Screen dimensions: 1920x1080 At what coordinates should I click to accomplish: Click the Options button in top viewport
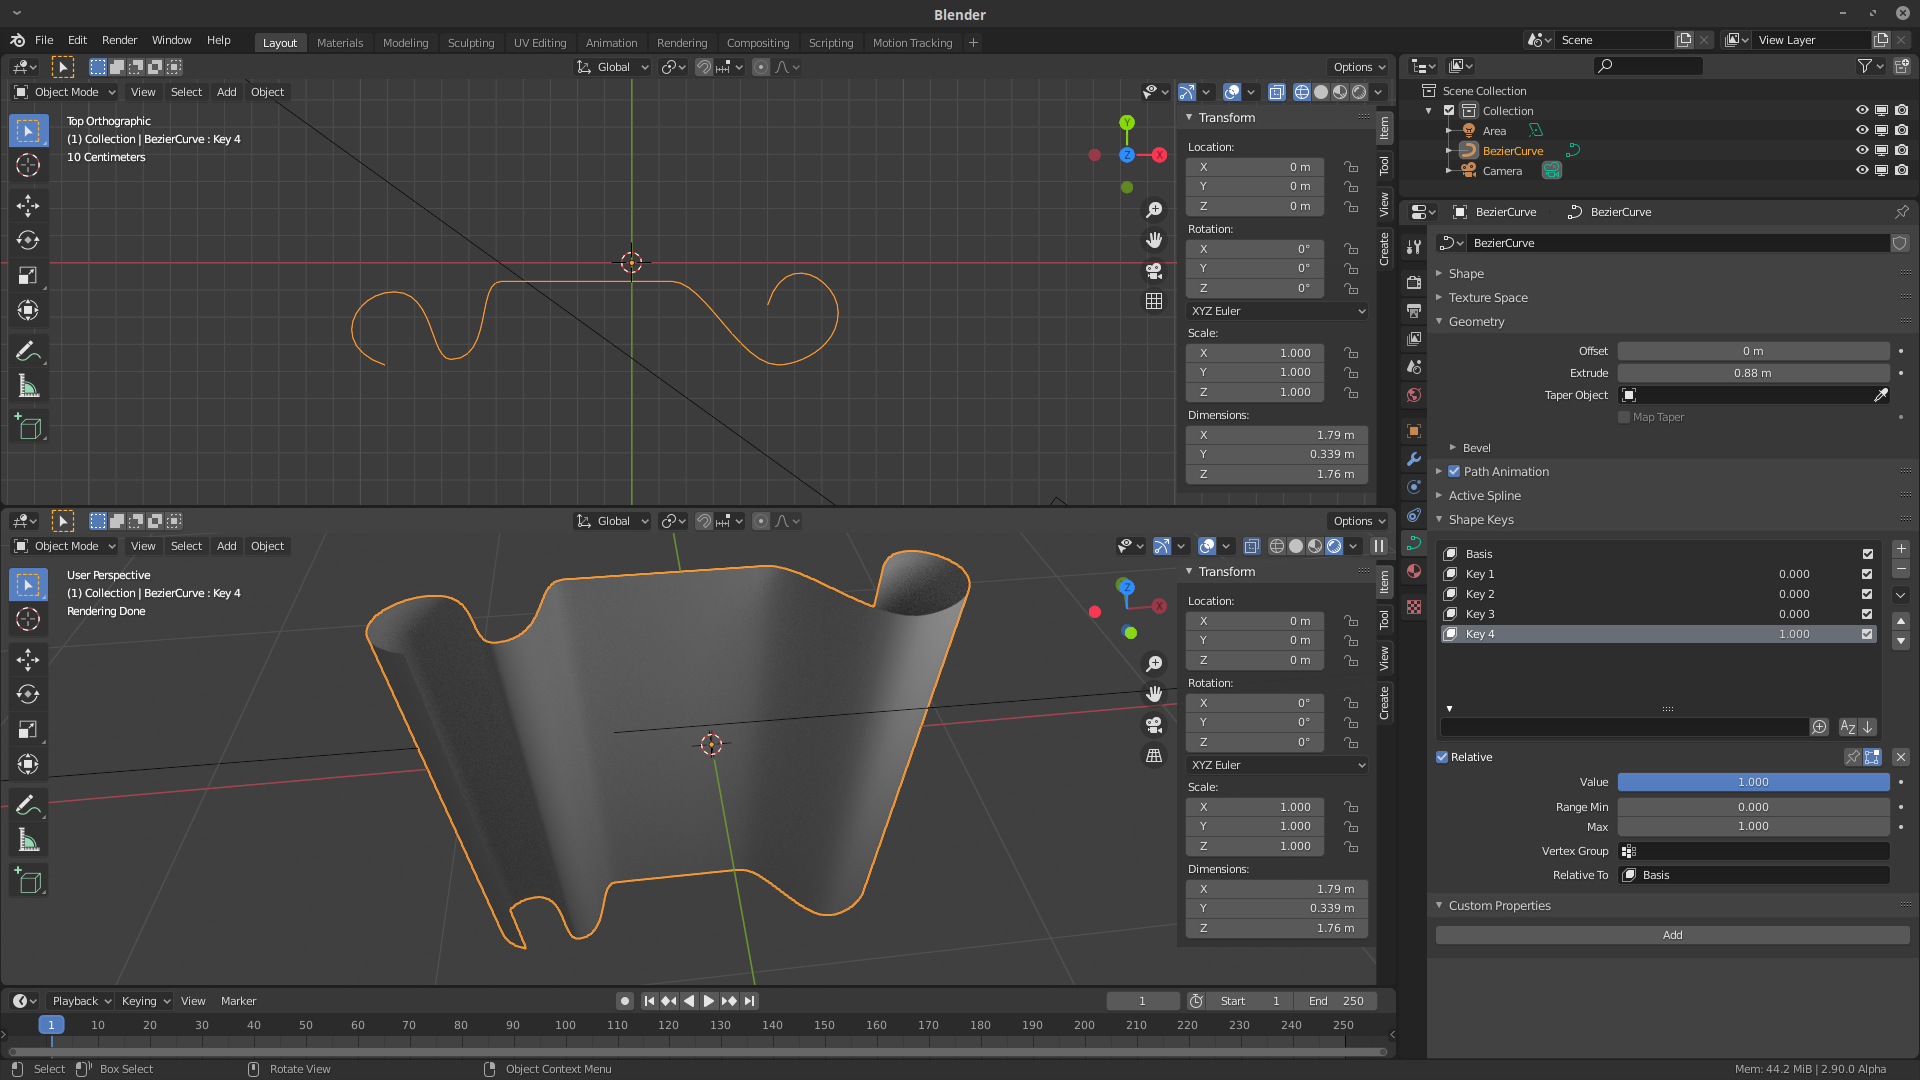(1359, 67)
